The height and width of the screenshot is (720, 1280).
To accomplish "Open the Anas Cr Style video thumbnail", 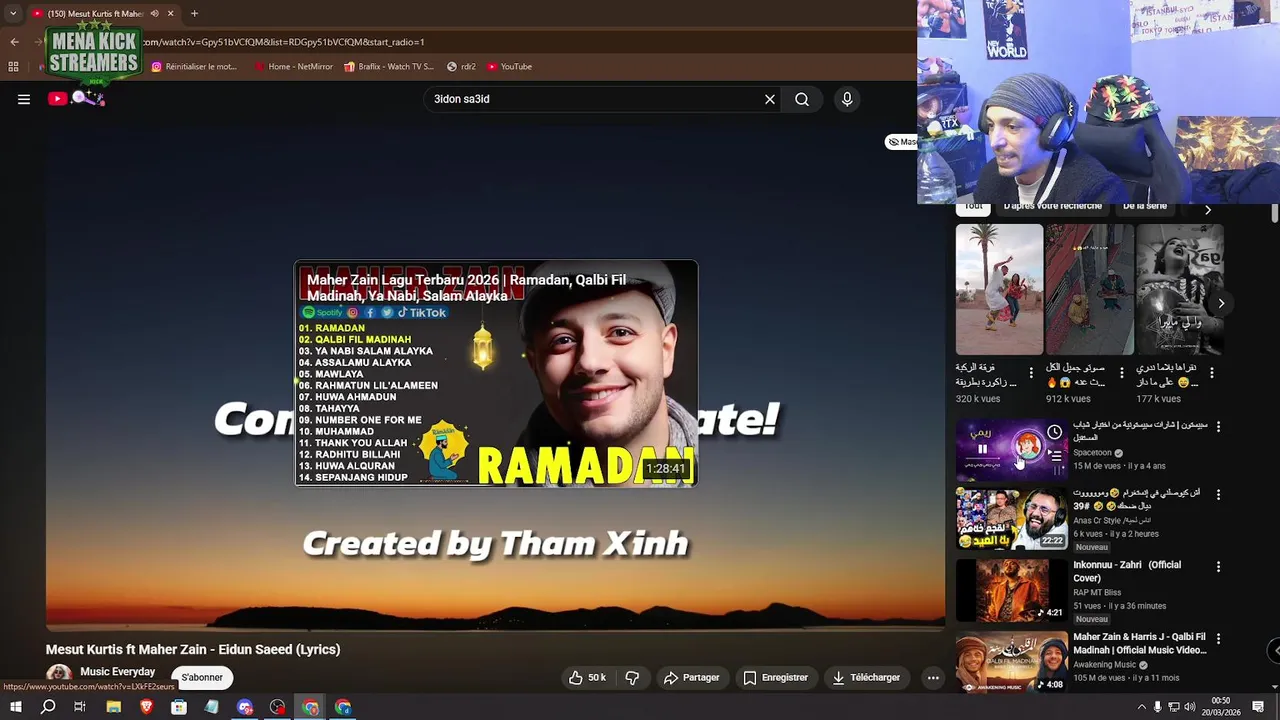I will click(x=1011, y=519).
